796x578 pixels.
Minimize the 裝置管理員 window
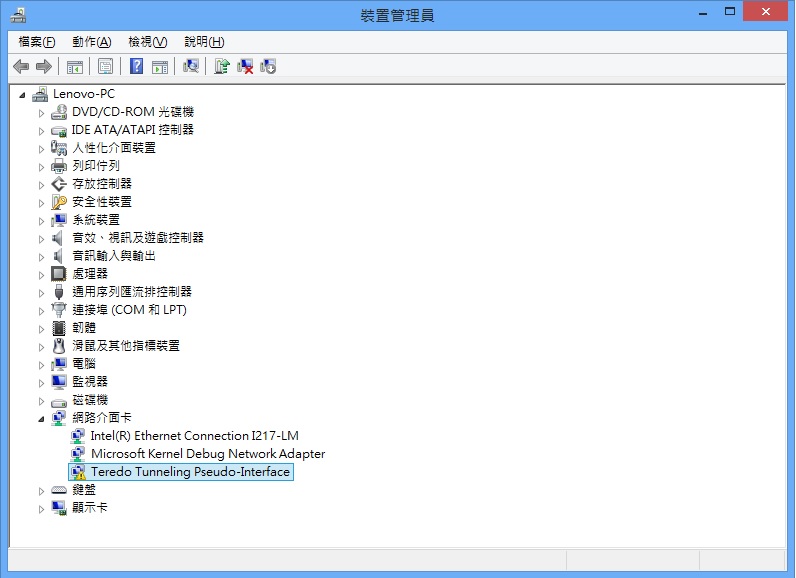pos(703,12)
